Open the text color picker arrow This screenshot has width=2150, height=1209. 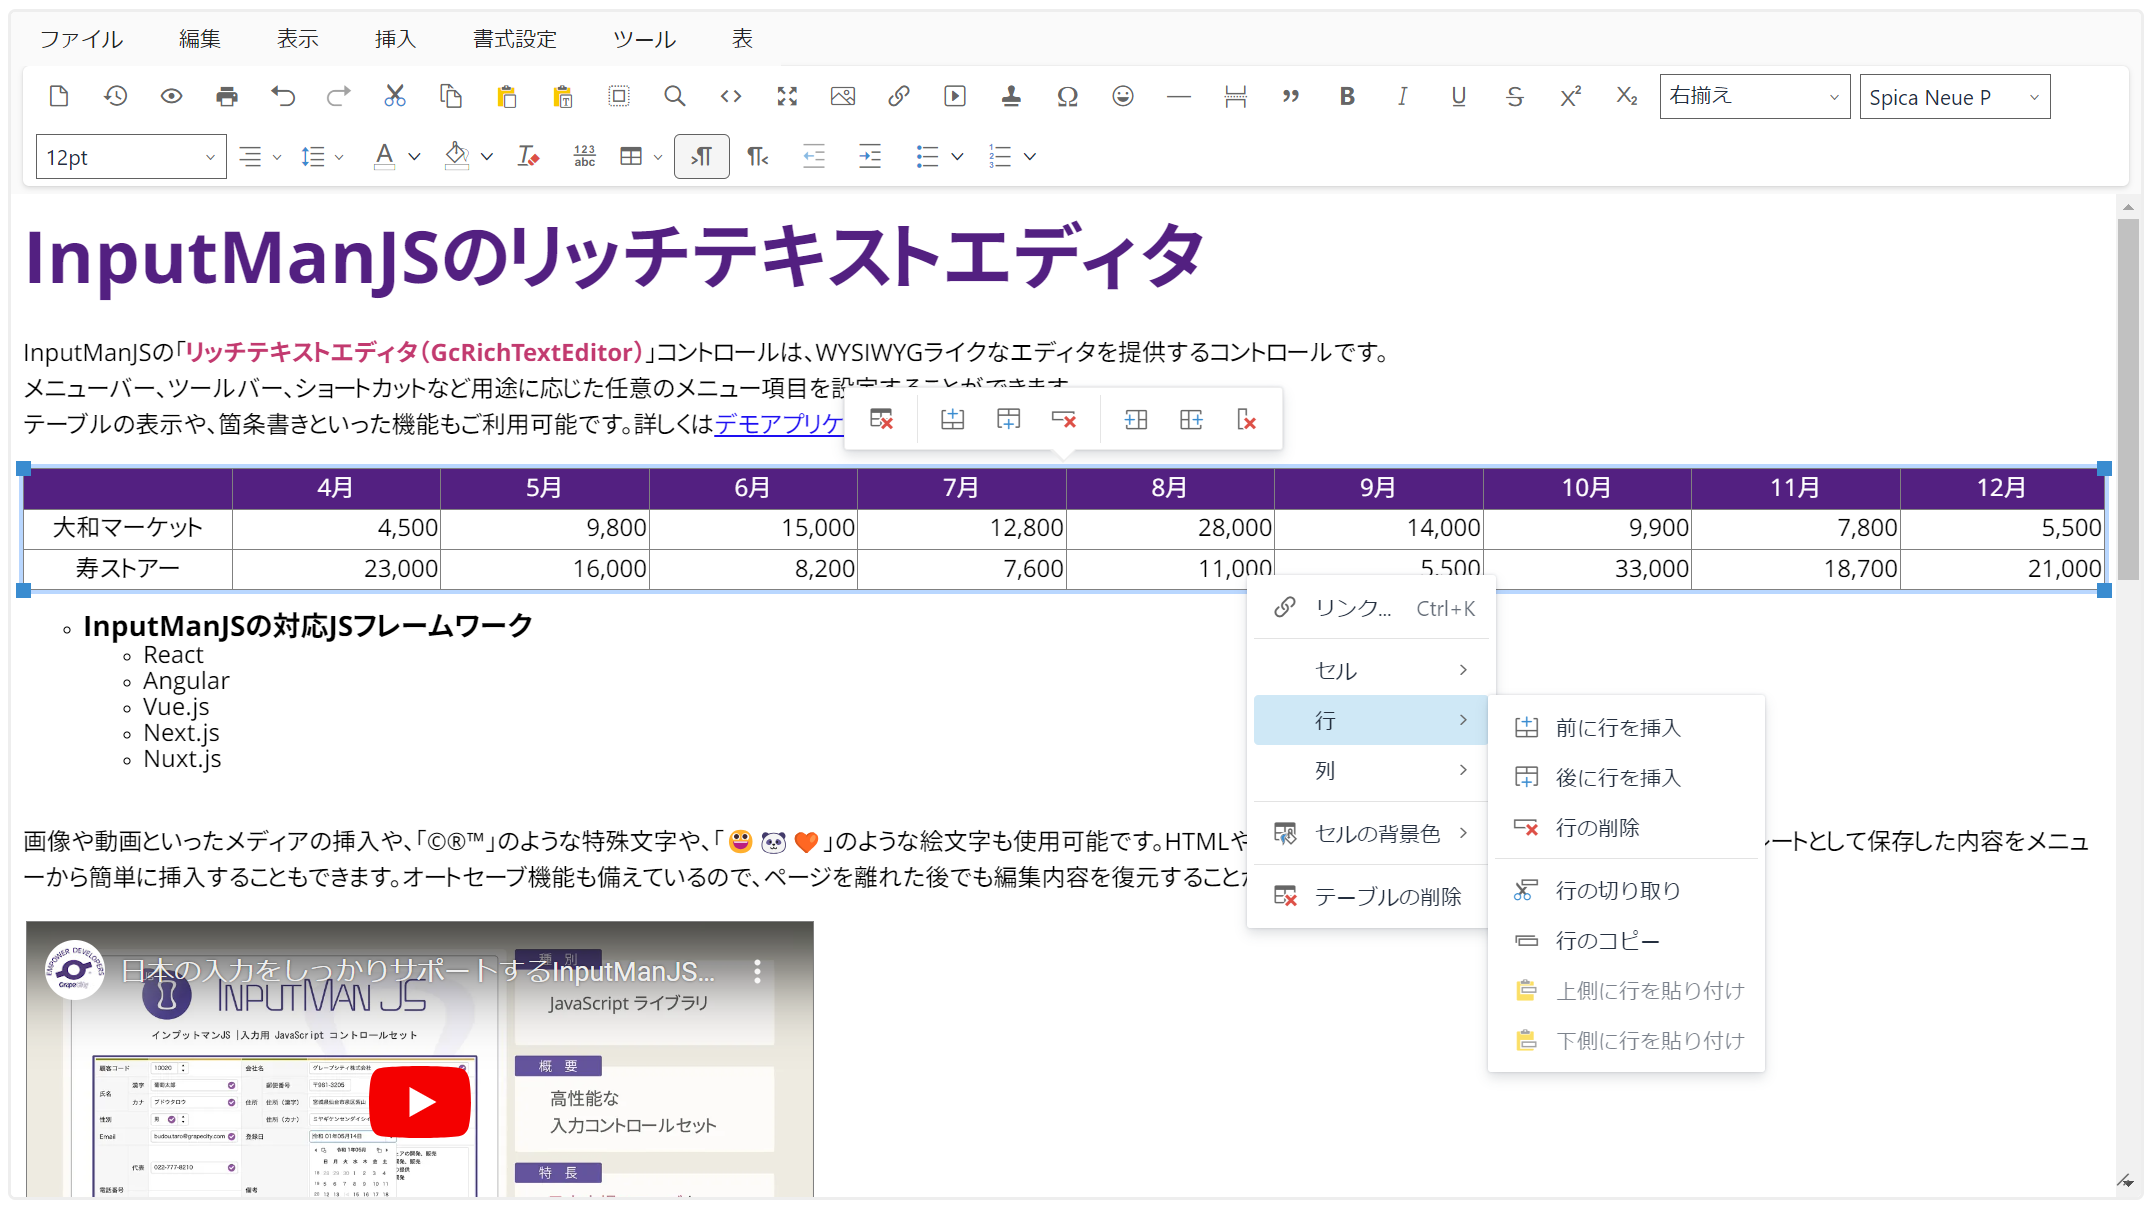414,157
